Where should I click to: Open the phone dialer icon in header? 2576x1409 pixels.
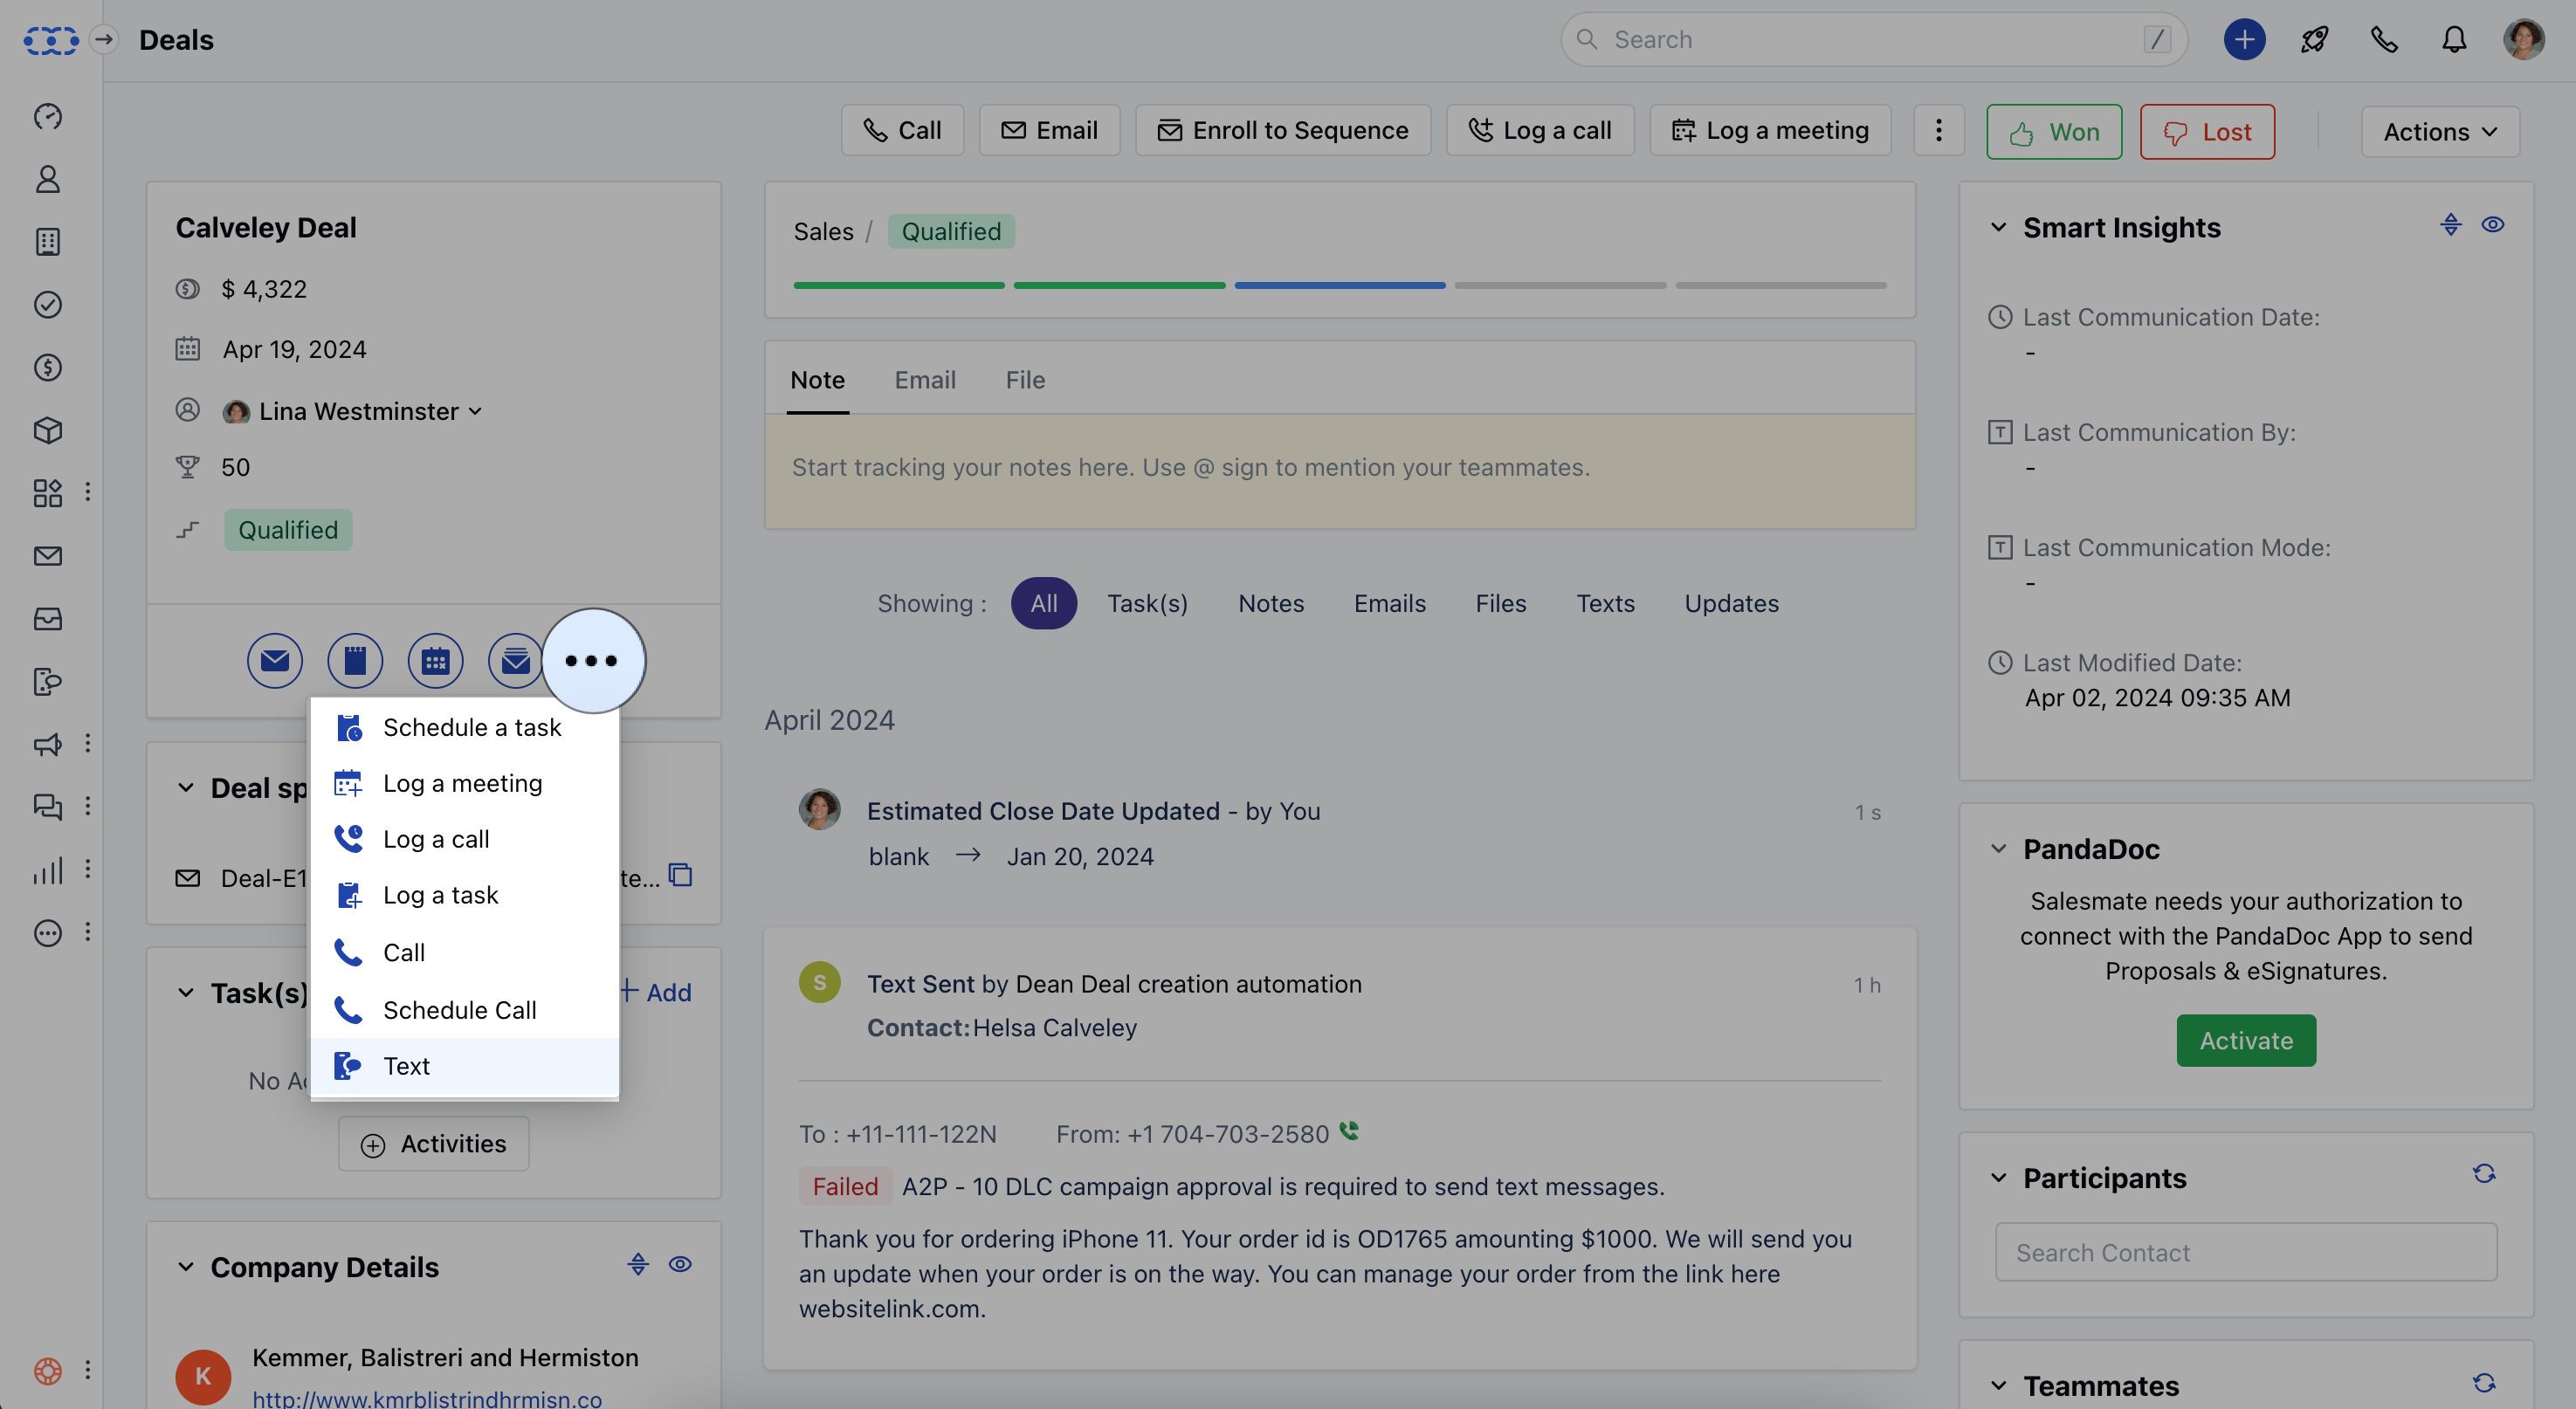(2384, 40)
